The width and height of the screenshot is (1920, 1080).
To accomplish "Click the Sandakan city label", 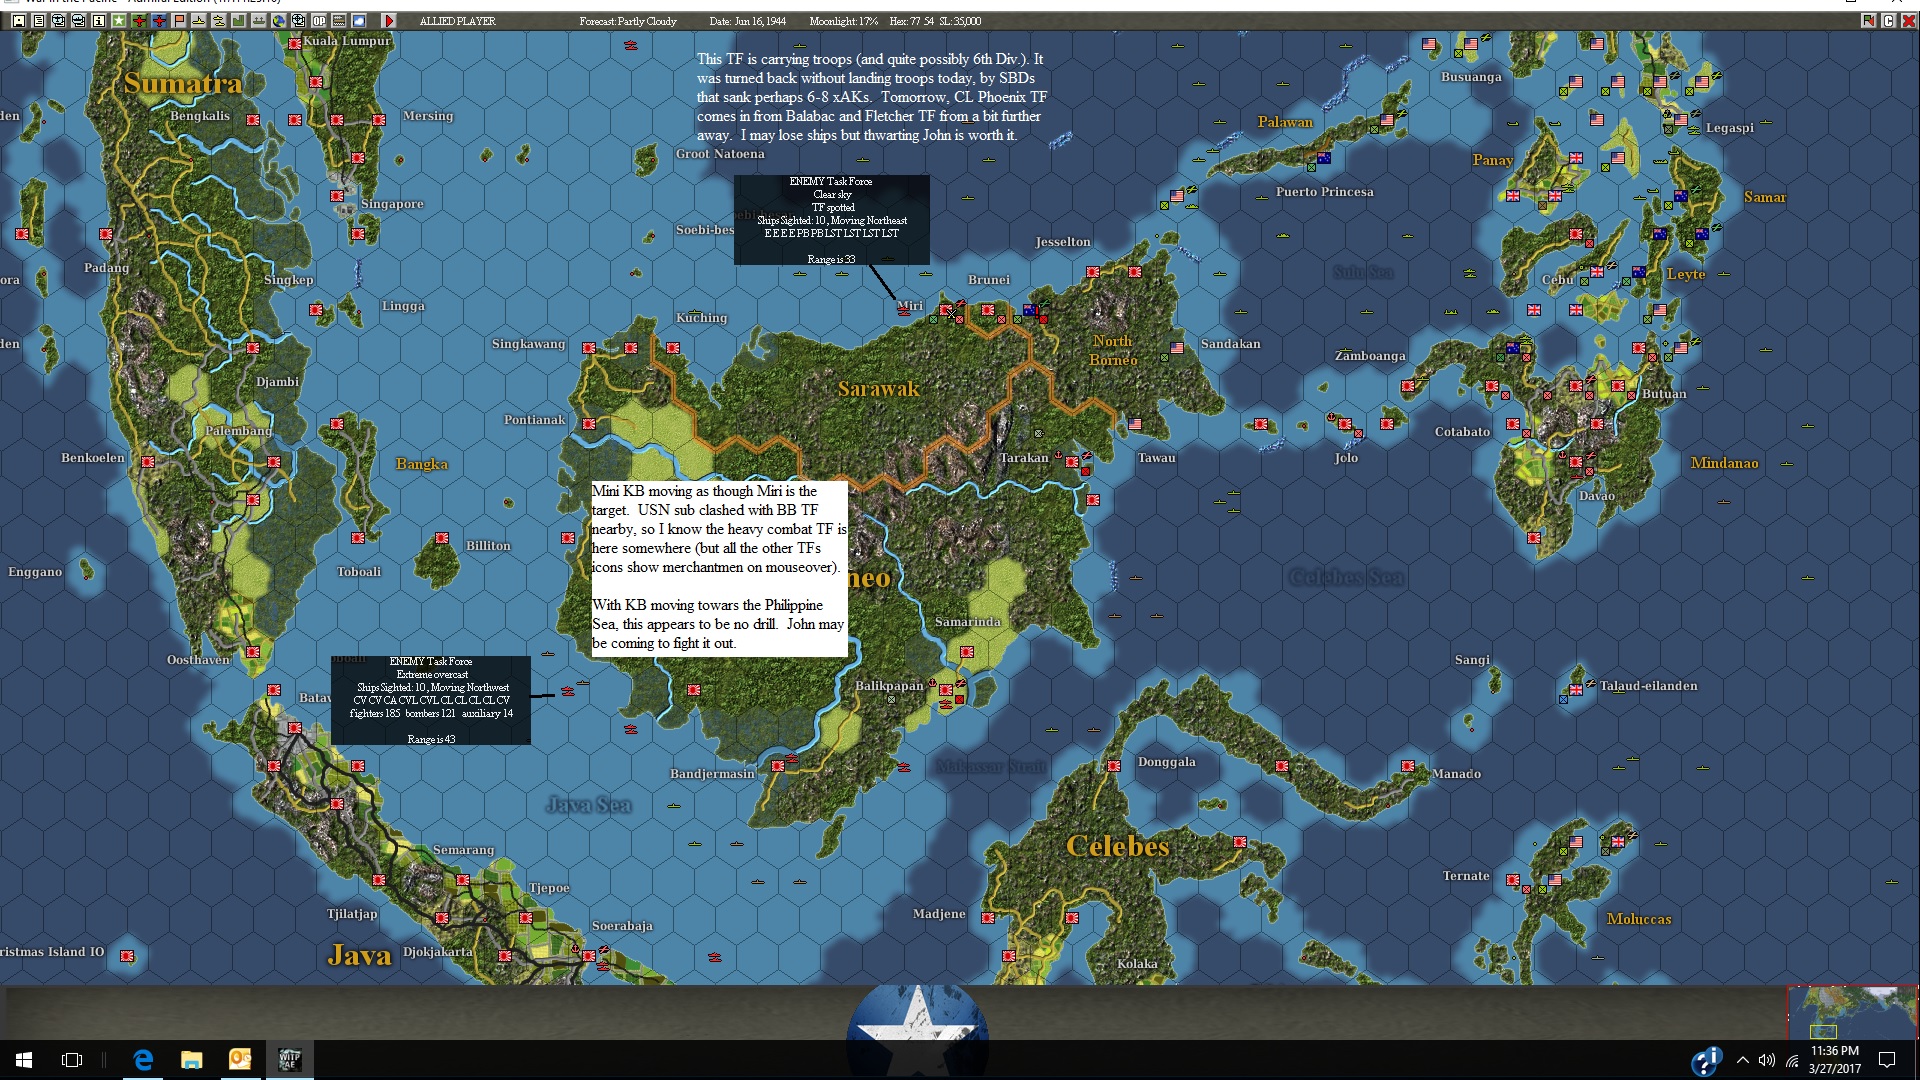I will 1230,344.
